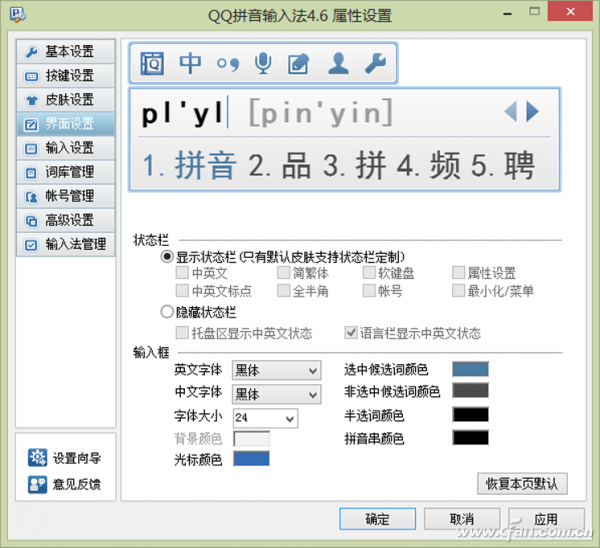
Task: Toggle the 简繁体 checkbox
Action: 284,272
